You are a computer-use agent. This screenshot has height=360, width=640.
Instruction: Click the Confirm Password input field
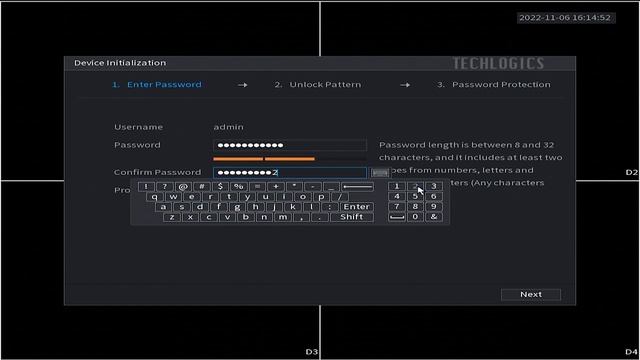pos(290,173)
